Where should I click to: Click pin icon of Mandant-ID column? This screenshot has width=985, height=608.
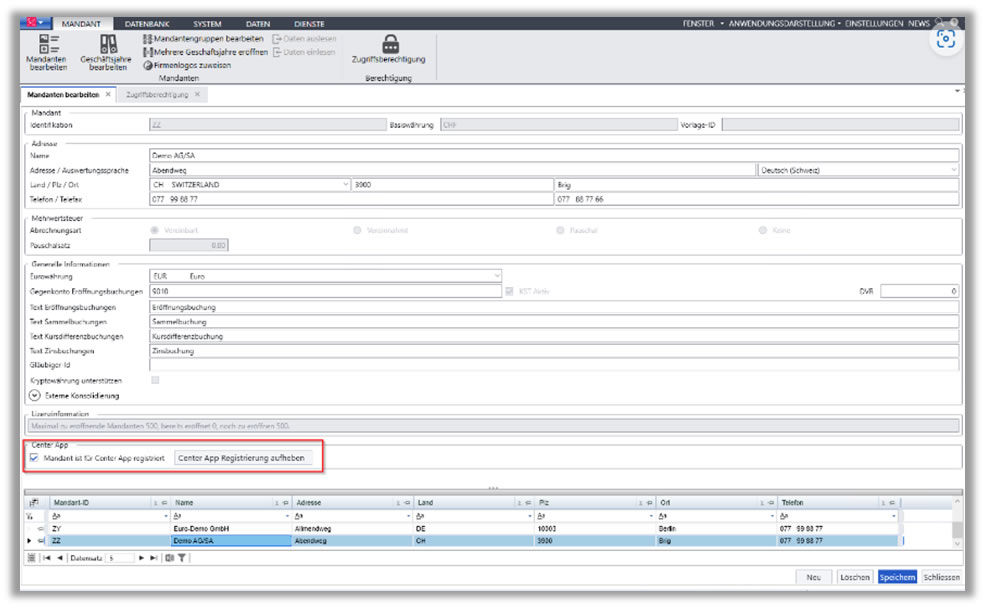pos(165,503)
